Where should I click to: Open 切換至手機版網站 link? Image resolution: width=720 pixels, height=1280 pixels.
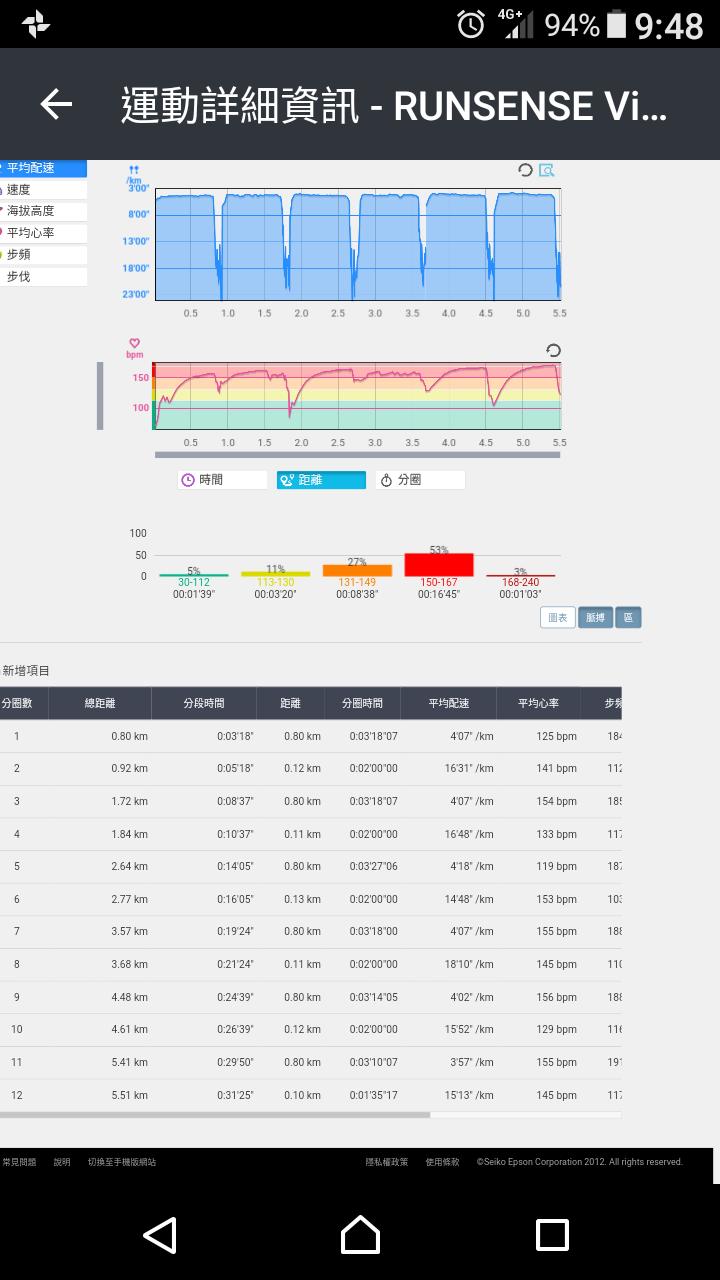[122, 1162]
